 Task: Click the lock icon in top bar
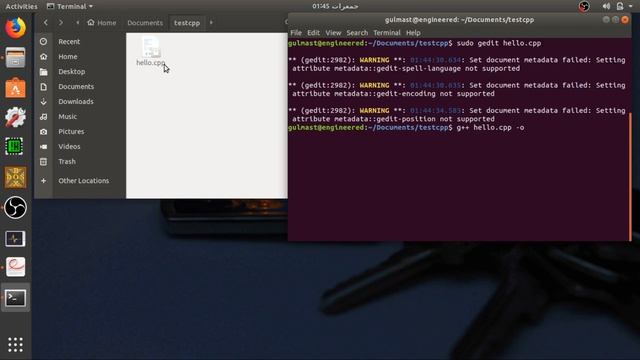pyautogui.click(x=620, y=6)
